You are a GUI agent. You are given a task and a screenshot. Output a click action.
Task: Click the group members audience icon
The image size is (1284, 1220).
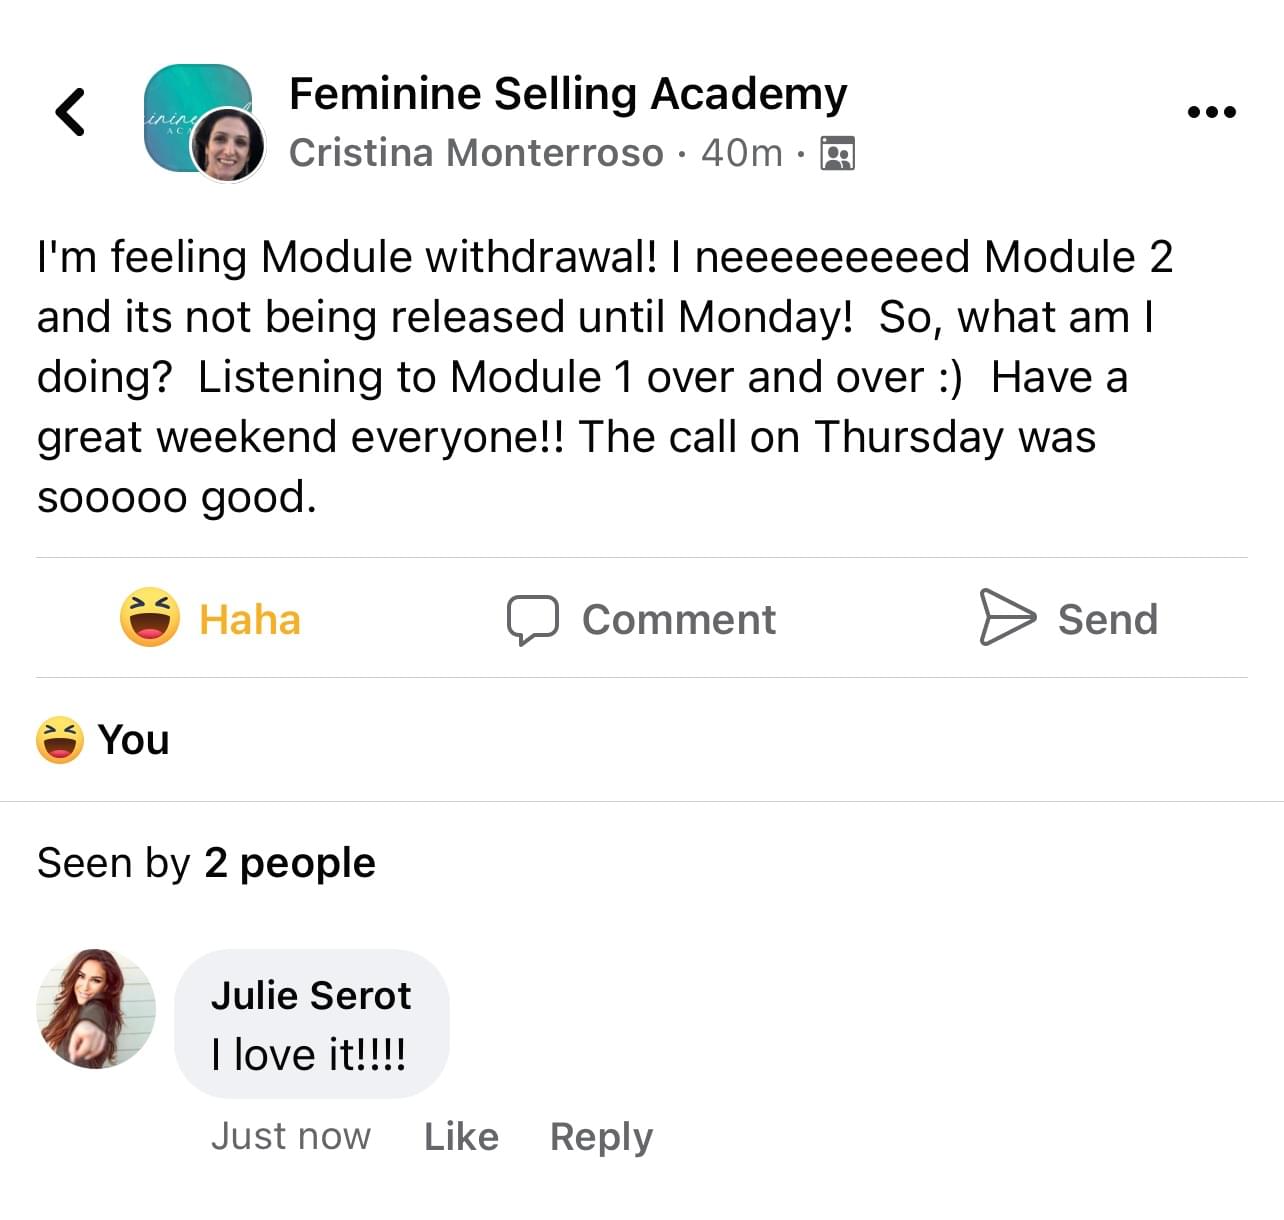tap(837, 153)
